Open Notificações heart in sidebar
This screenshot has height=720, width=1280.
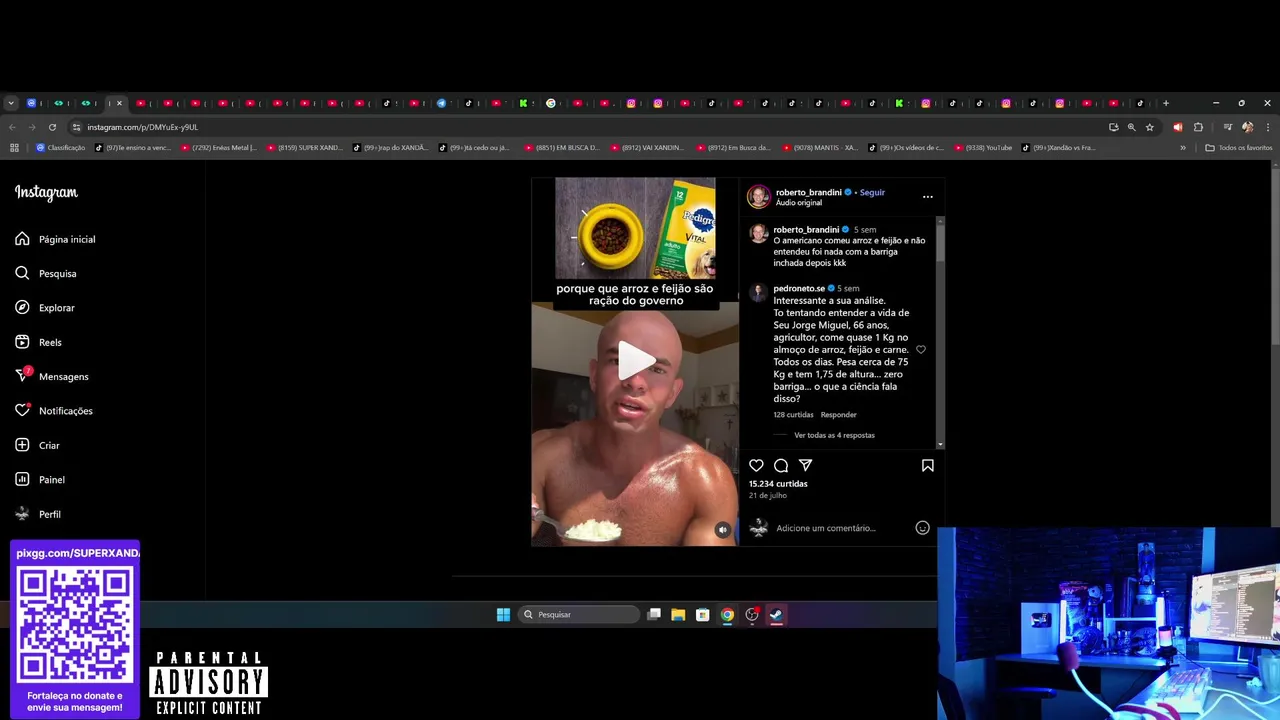tap(54, 411)
